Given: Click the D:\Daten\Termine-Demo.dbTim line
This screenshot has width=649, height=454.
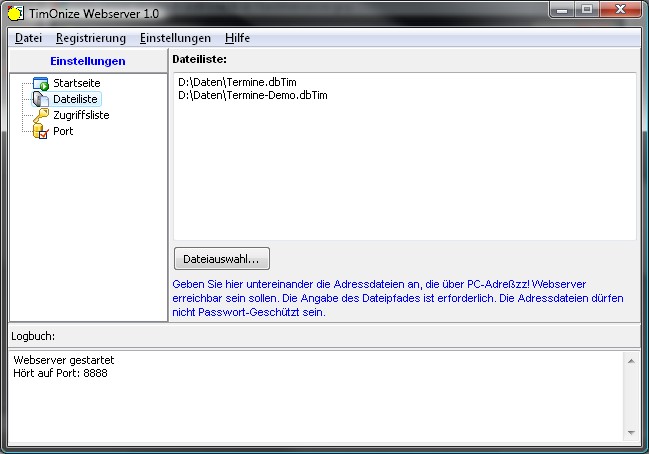Looking at the screenshot, I should coord(252,96).
